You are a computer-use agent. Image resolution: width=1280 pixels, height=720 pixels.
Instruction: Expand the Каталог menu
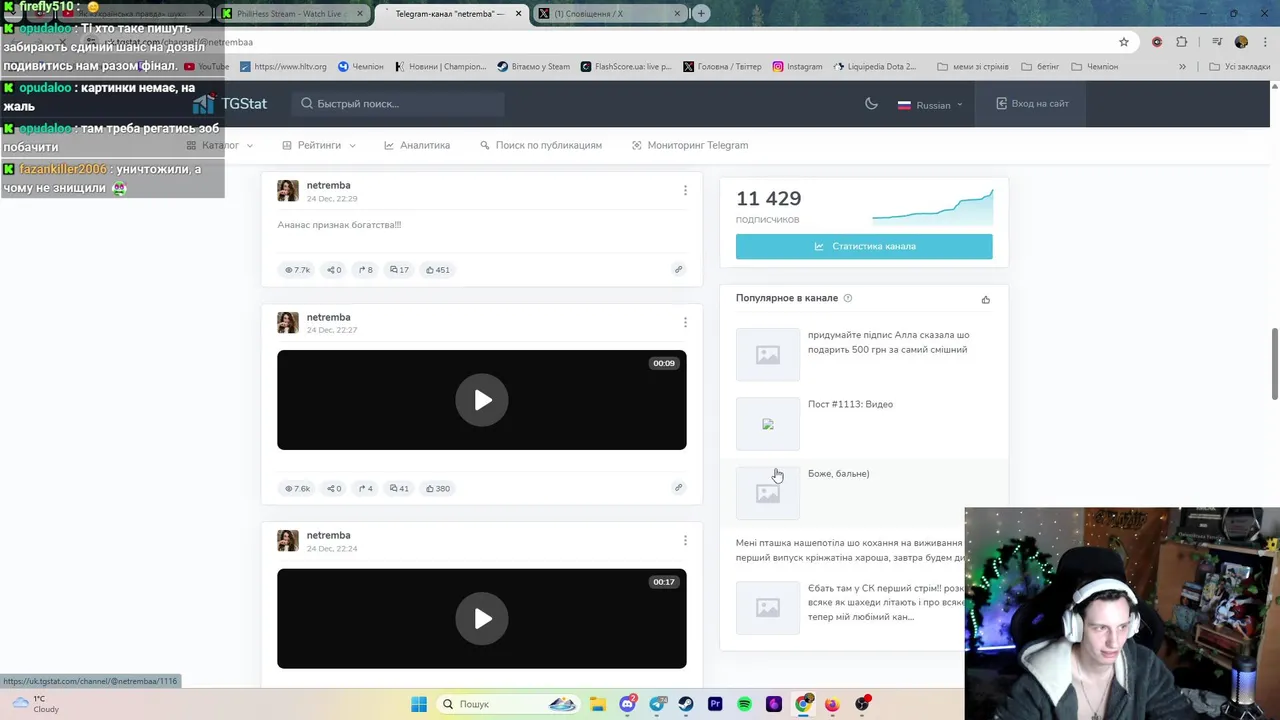pyautogui.click(x=220, y=145)
